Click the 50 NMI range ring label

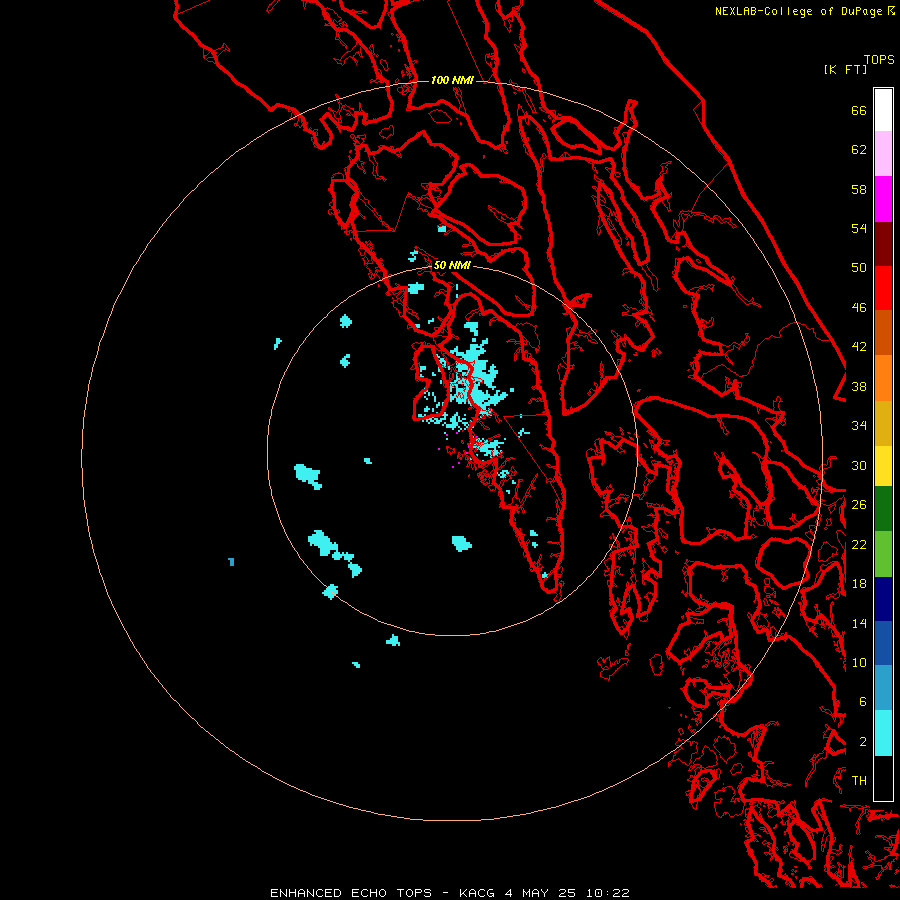point(452,265)
